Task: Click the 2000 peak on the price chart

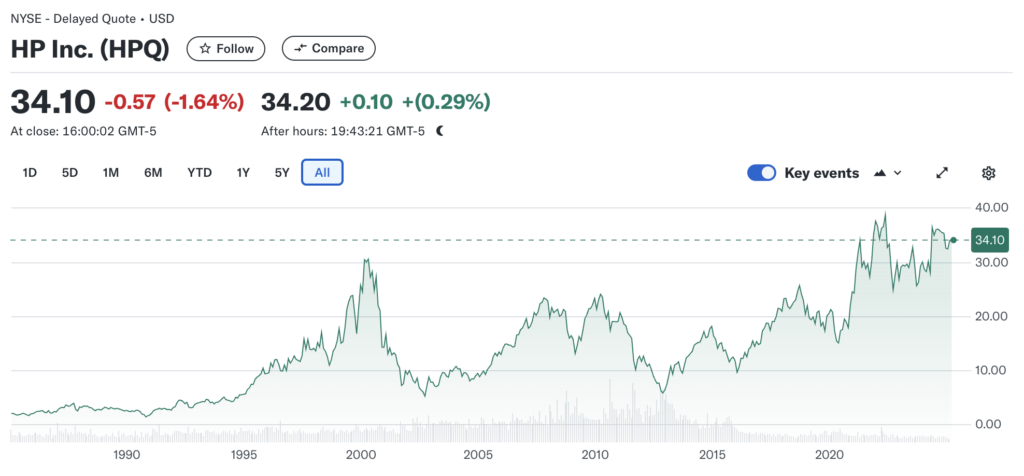Action: coord(366,260)
